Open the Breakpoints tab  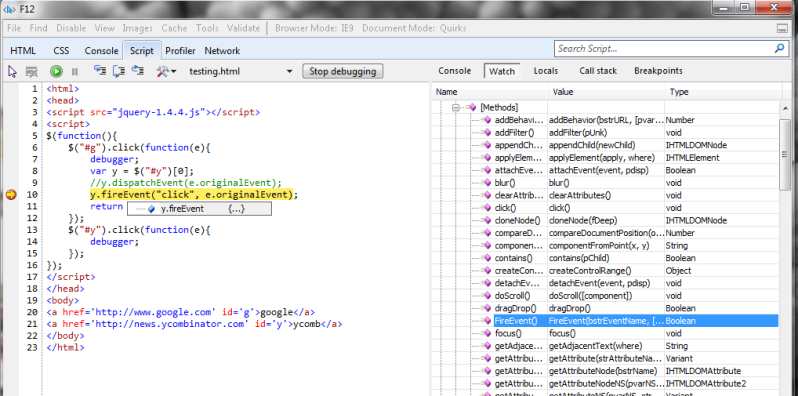(x=658, y=71)
